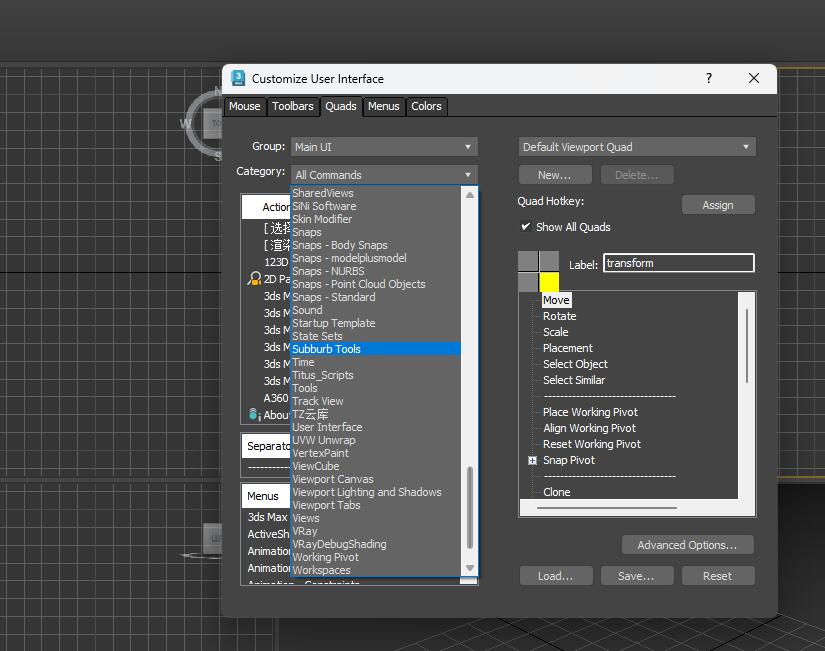Click the category list scrollbar thumb
Viewport: 825px width, 651px height.
(x=470, y=507)
